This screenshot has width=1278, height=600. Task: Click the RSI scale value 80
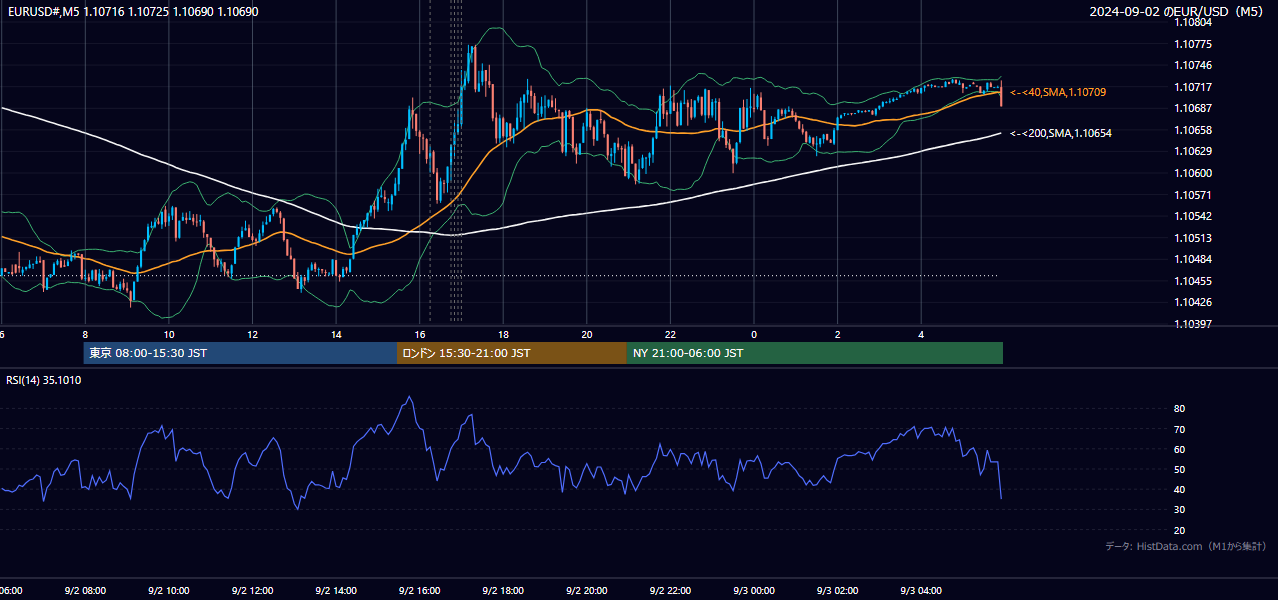pos(1180,409)
